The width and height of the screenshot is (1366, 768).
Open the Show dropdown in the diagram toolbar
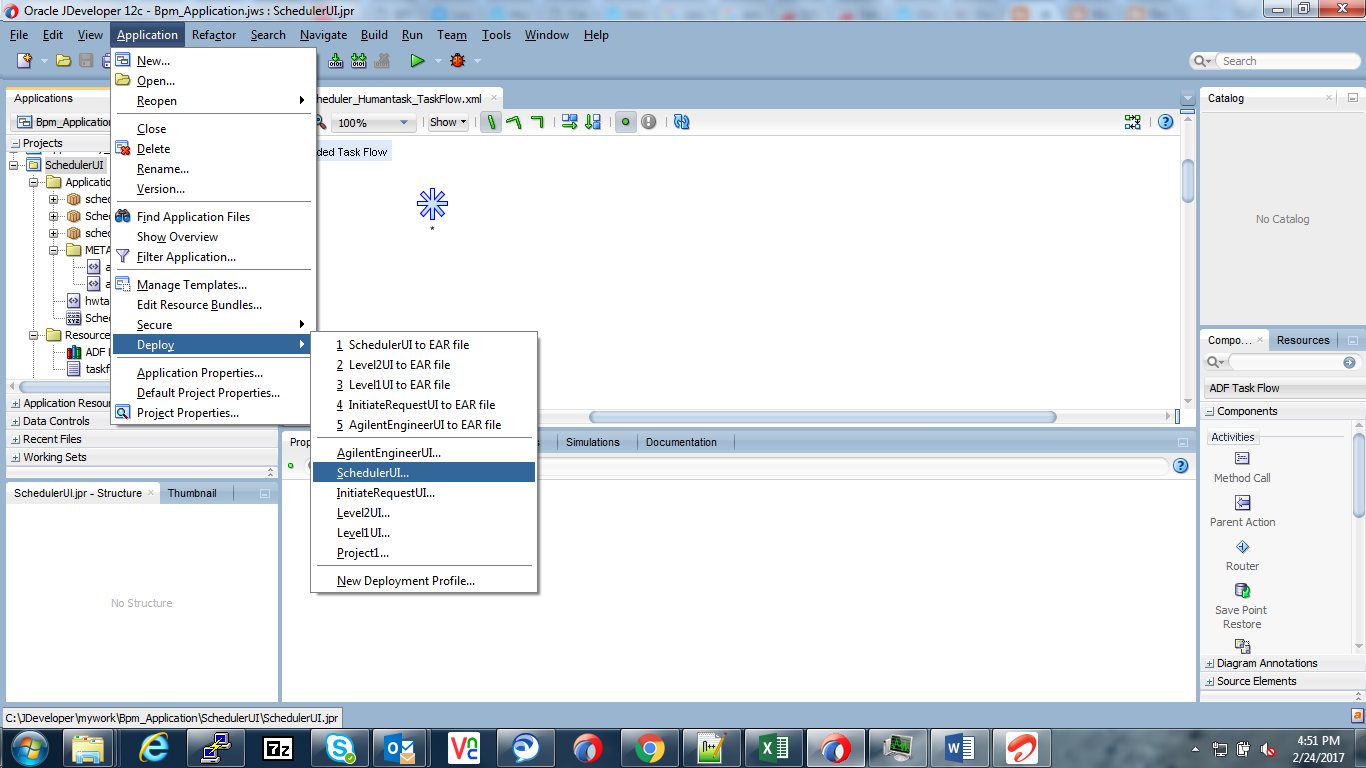447,122
